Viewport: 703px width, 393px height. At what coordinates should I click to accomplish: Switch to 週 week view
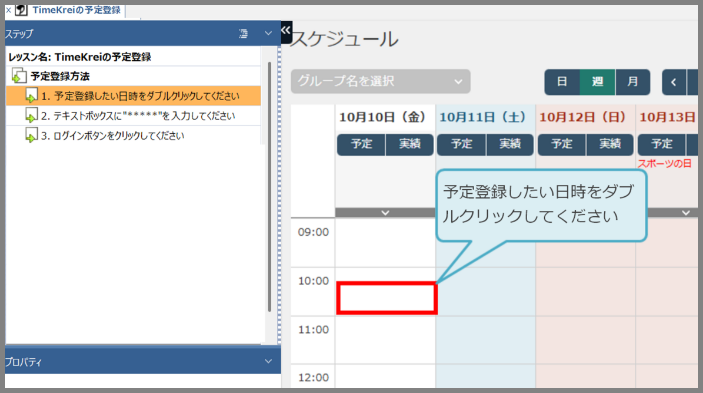pyautogui.click(x=598, y=82)
